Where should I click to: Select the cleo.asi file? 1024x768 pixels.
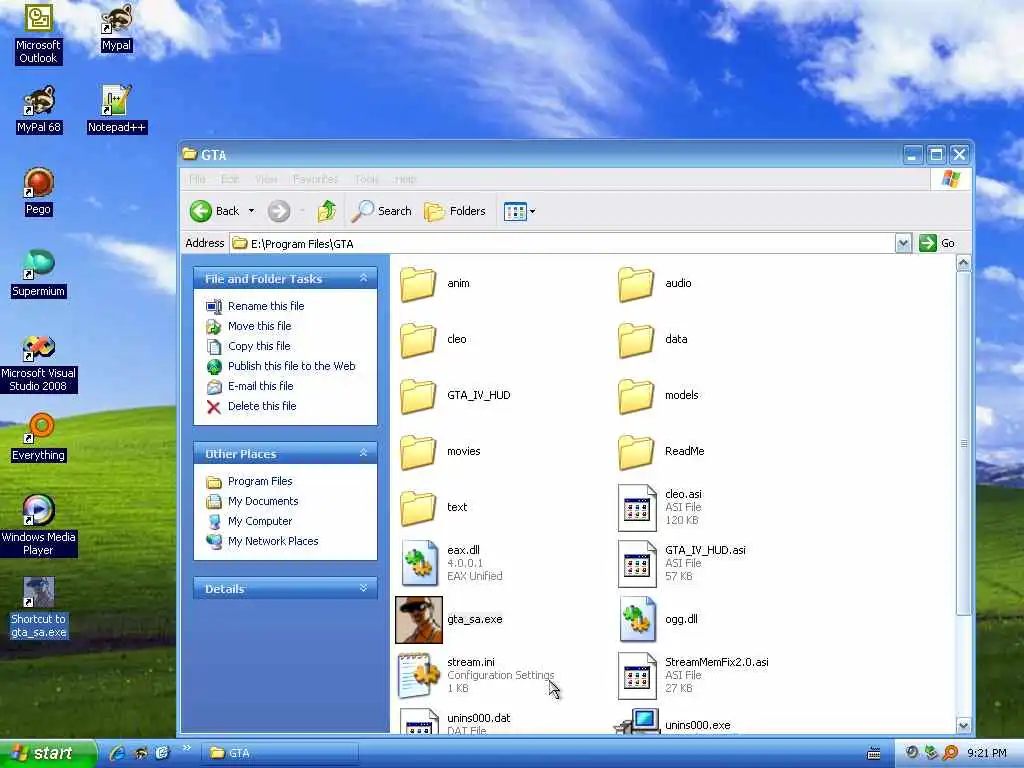[x=660, y=507]
